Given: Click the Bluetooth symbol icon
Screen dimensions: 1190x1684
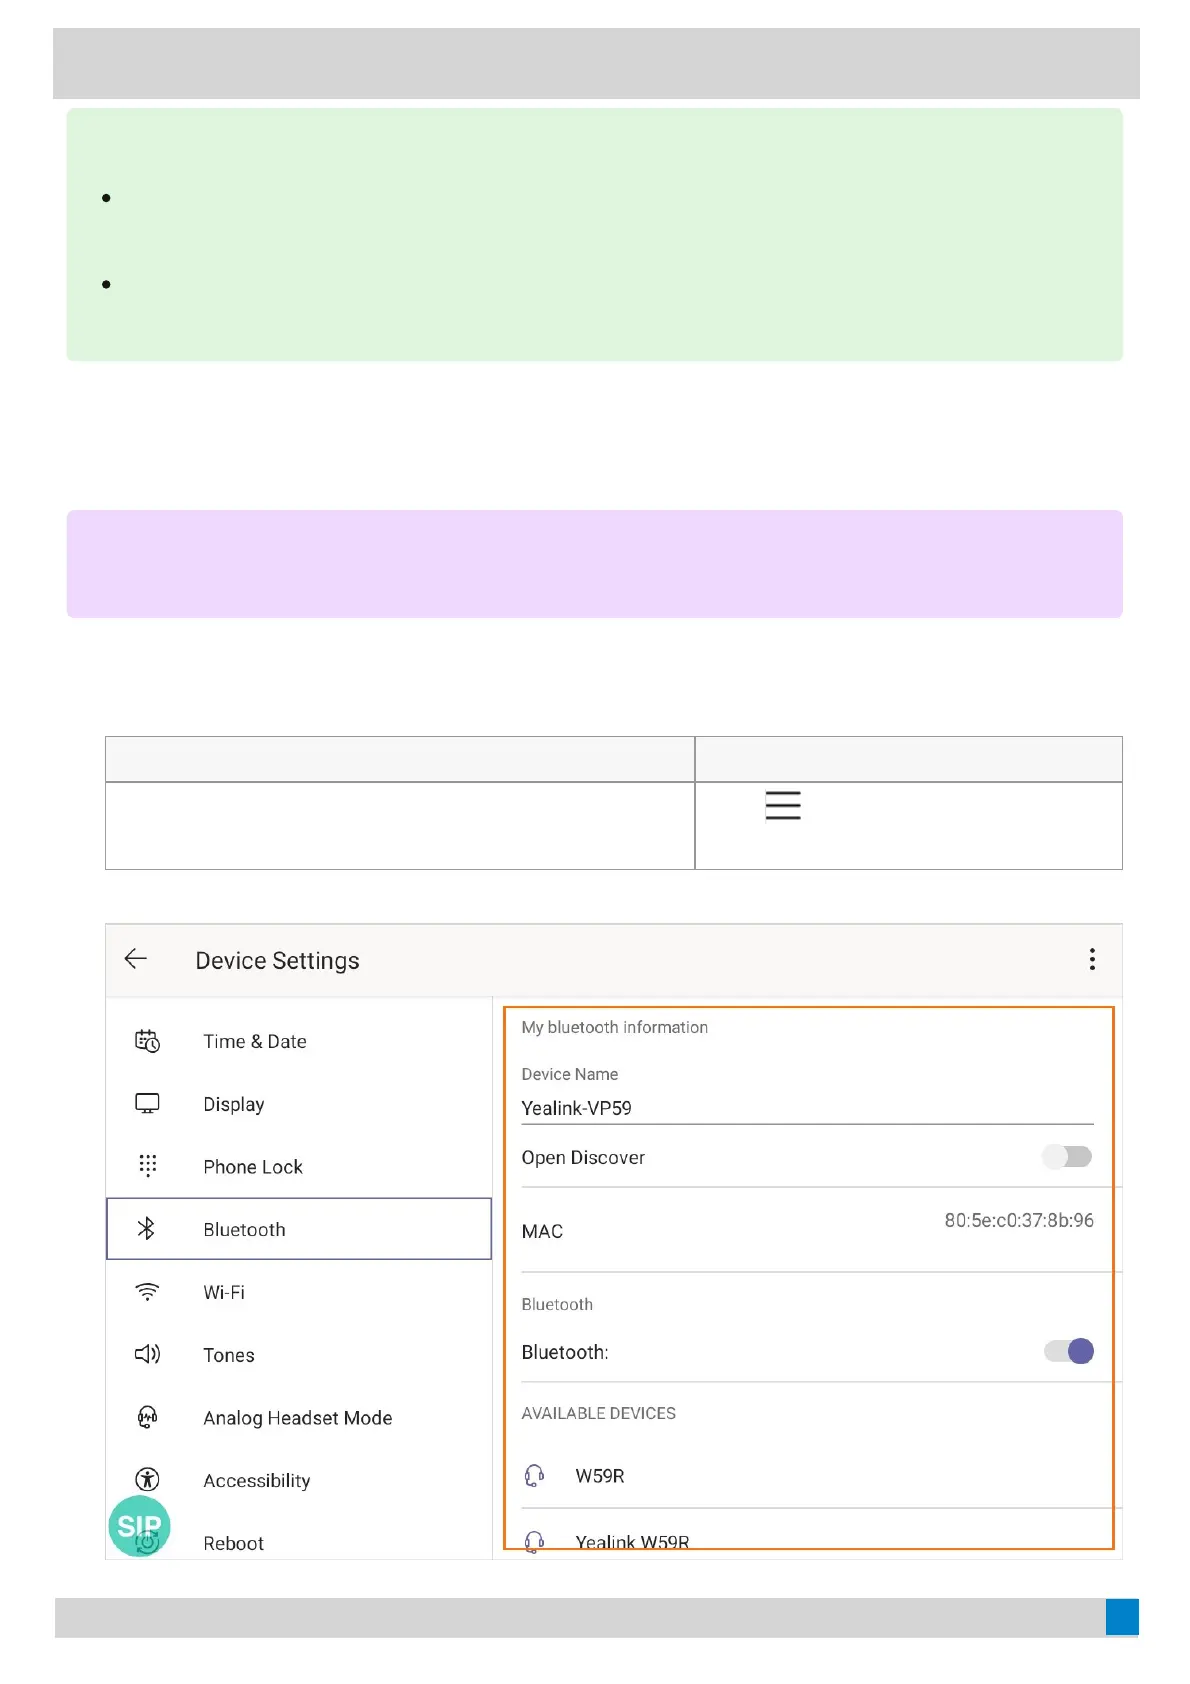Looking at the screenshot, I should coord(147,1228).
